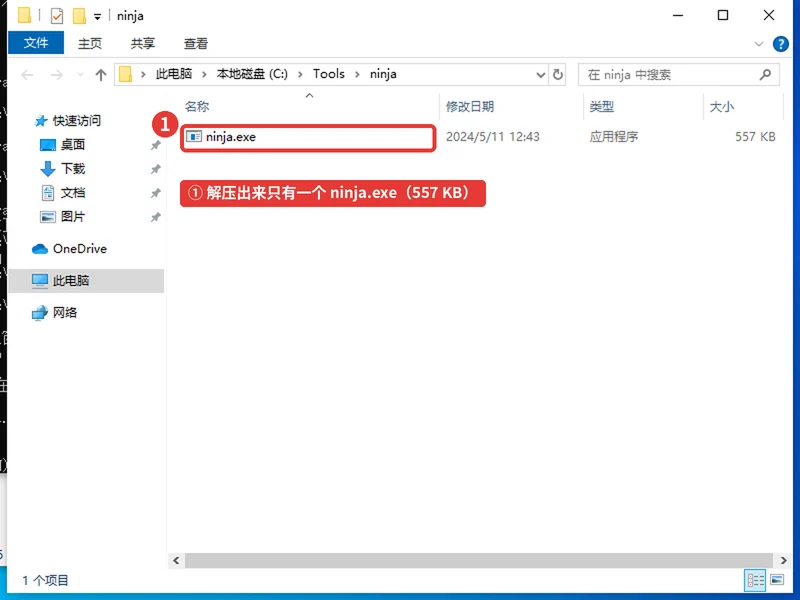Click the Back navigation arrow

[27, 75]
